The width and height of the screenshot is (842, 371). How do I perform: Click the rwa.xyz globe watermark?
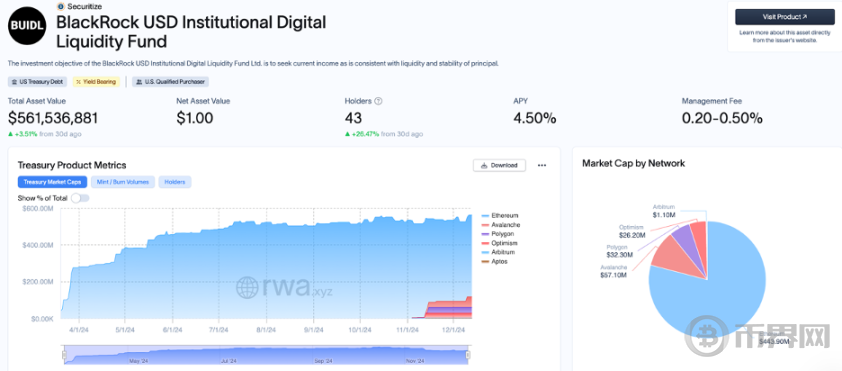point(246,287)
